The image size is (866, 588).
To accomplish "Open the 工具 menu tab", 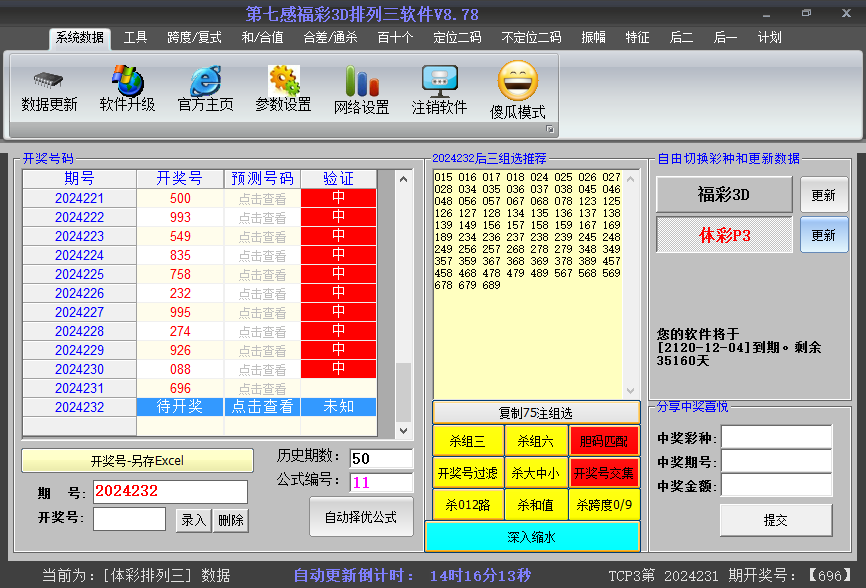I will pyautogui.click(x=135, y=38).
